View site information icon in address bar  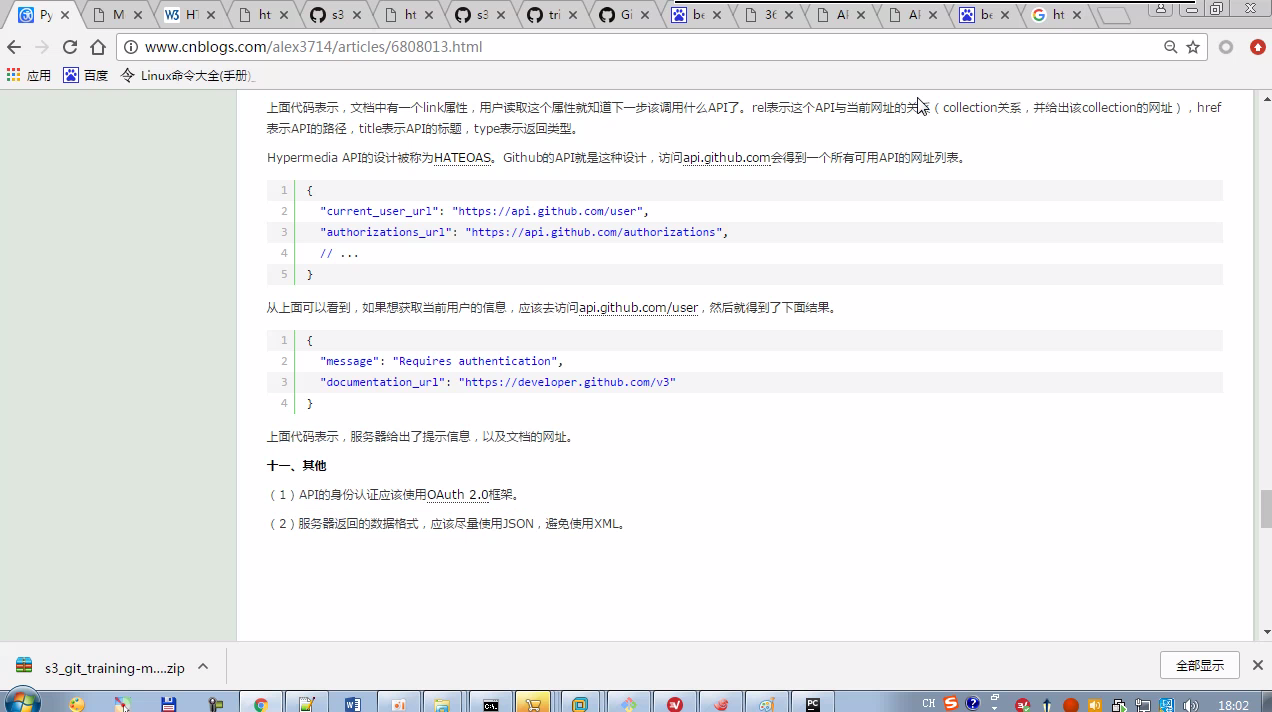tap(132, 47)
